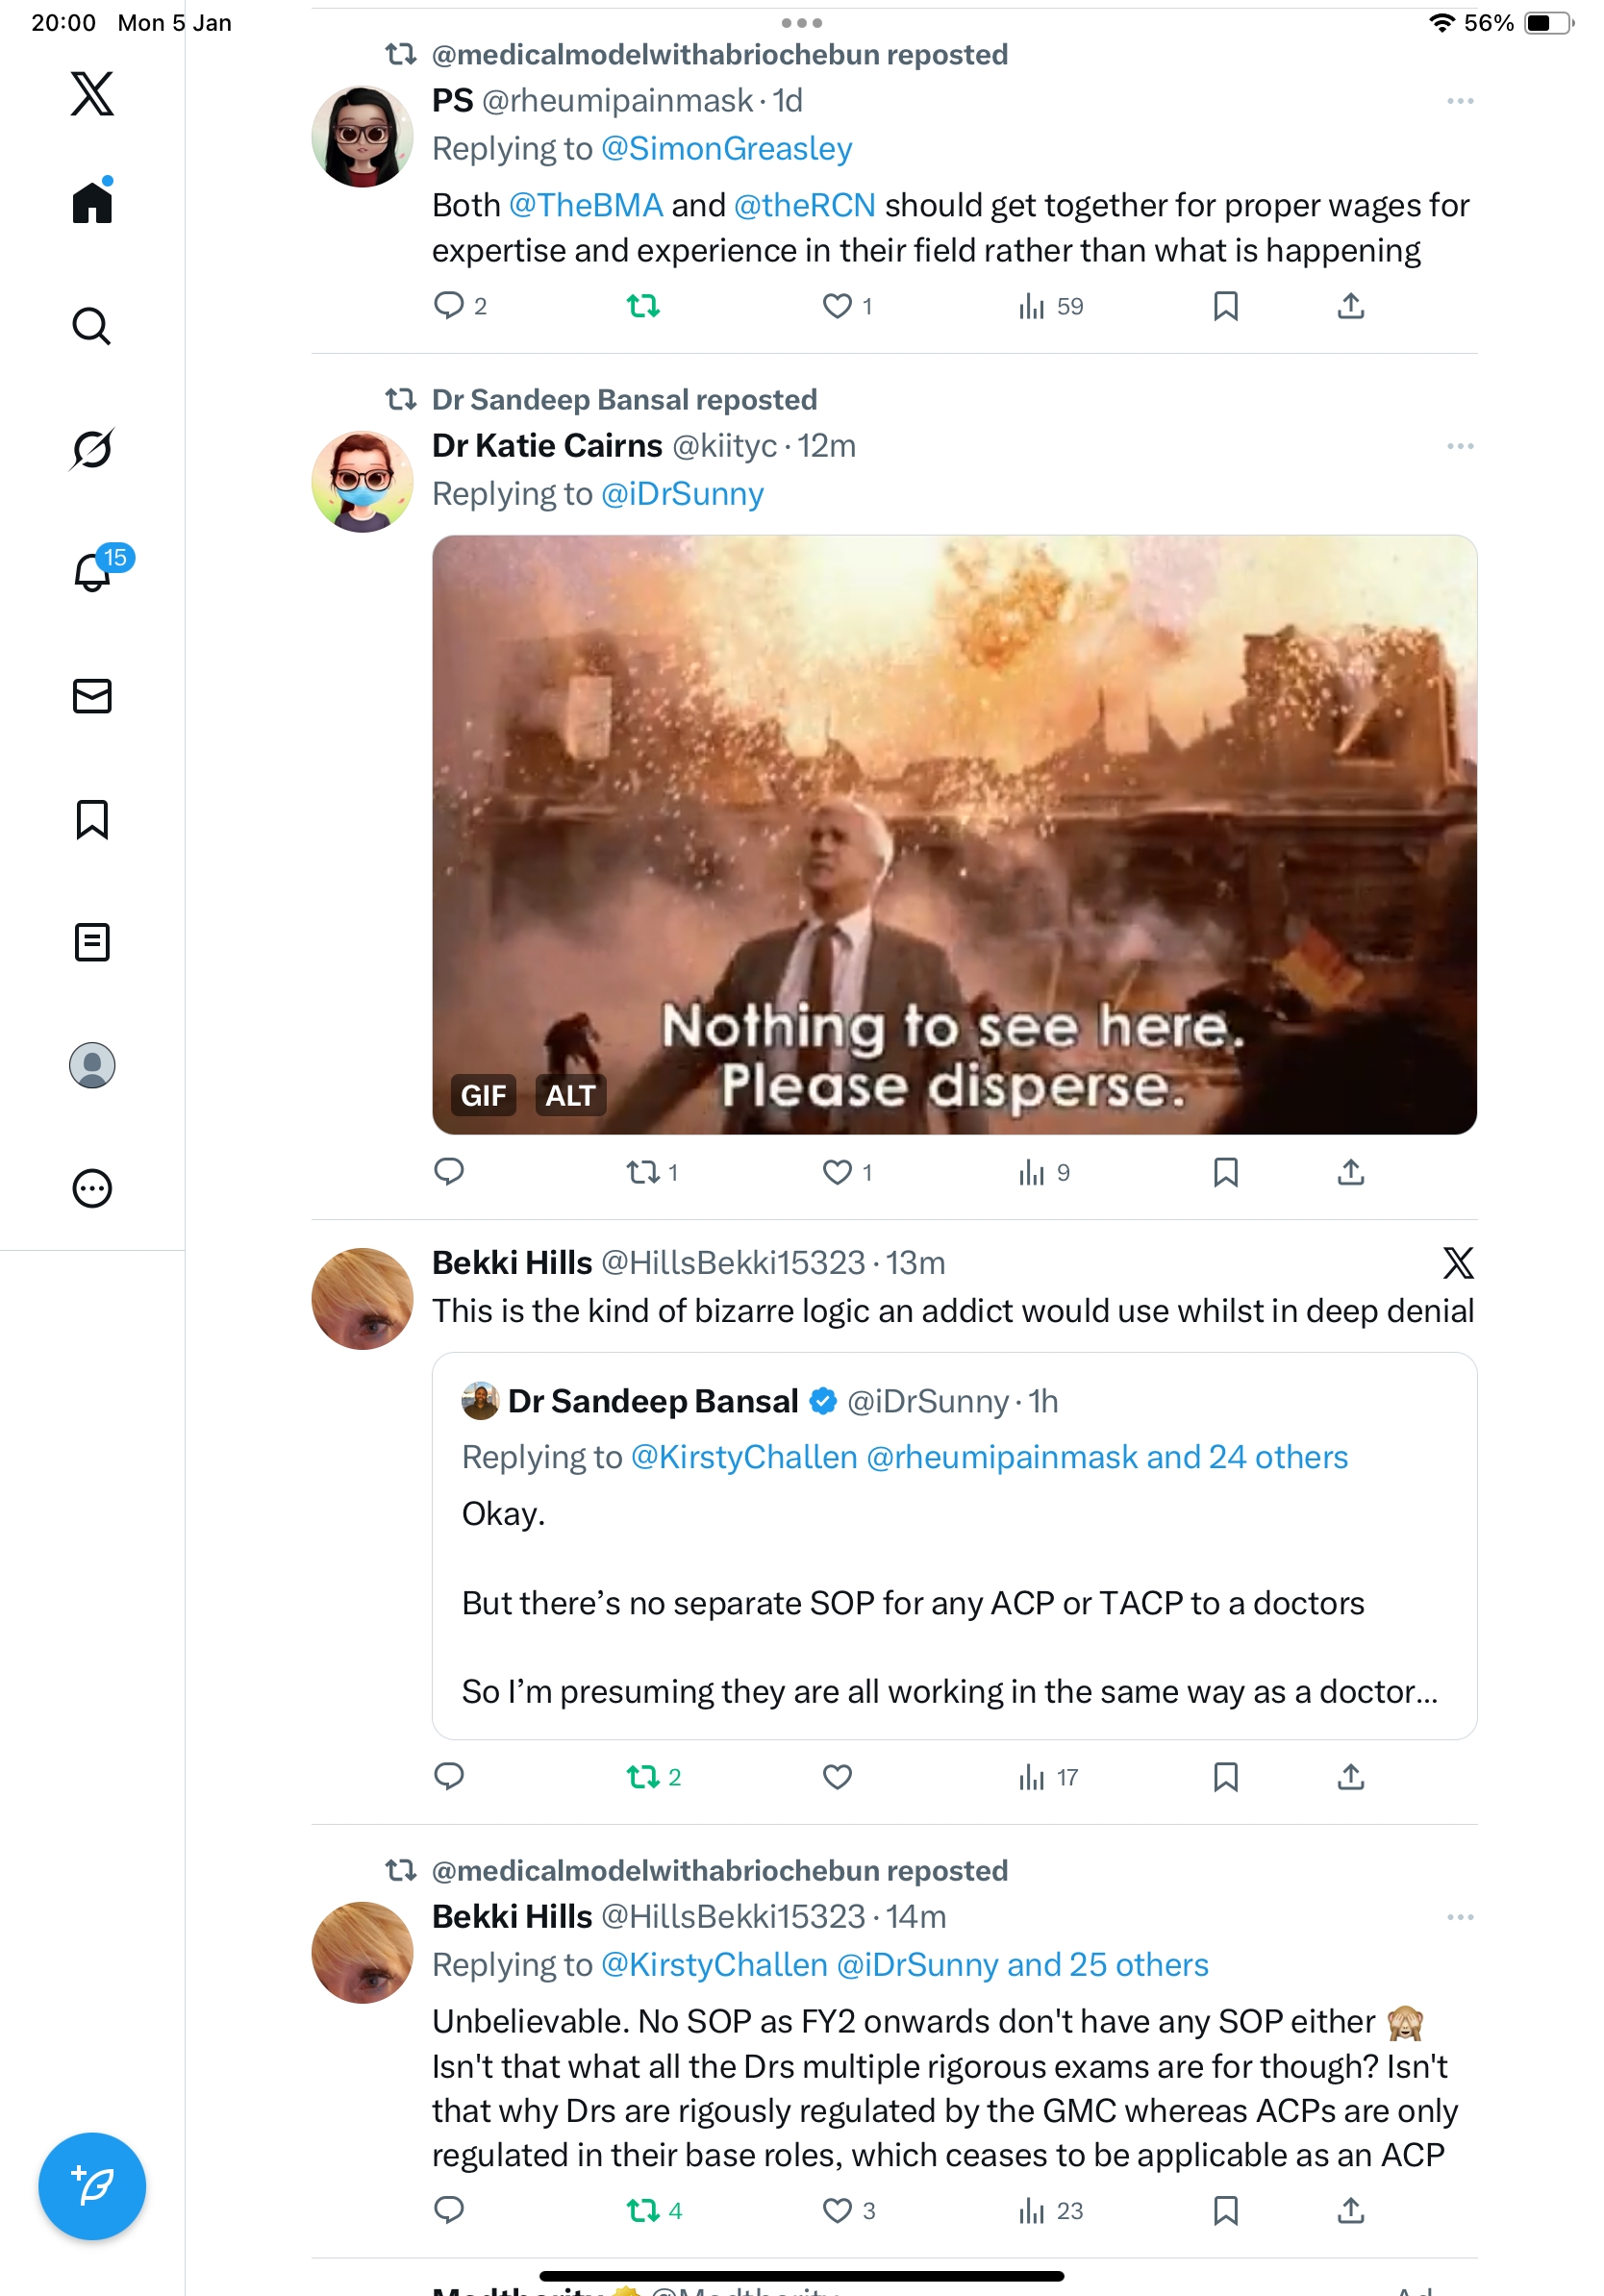Open the Grok icon in the sidebar
Image resolution: width=1604 pixels, height=2296 pixels.
(92, 449)
